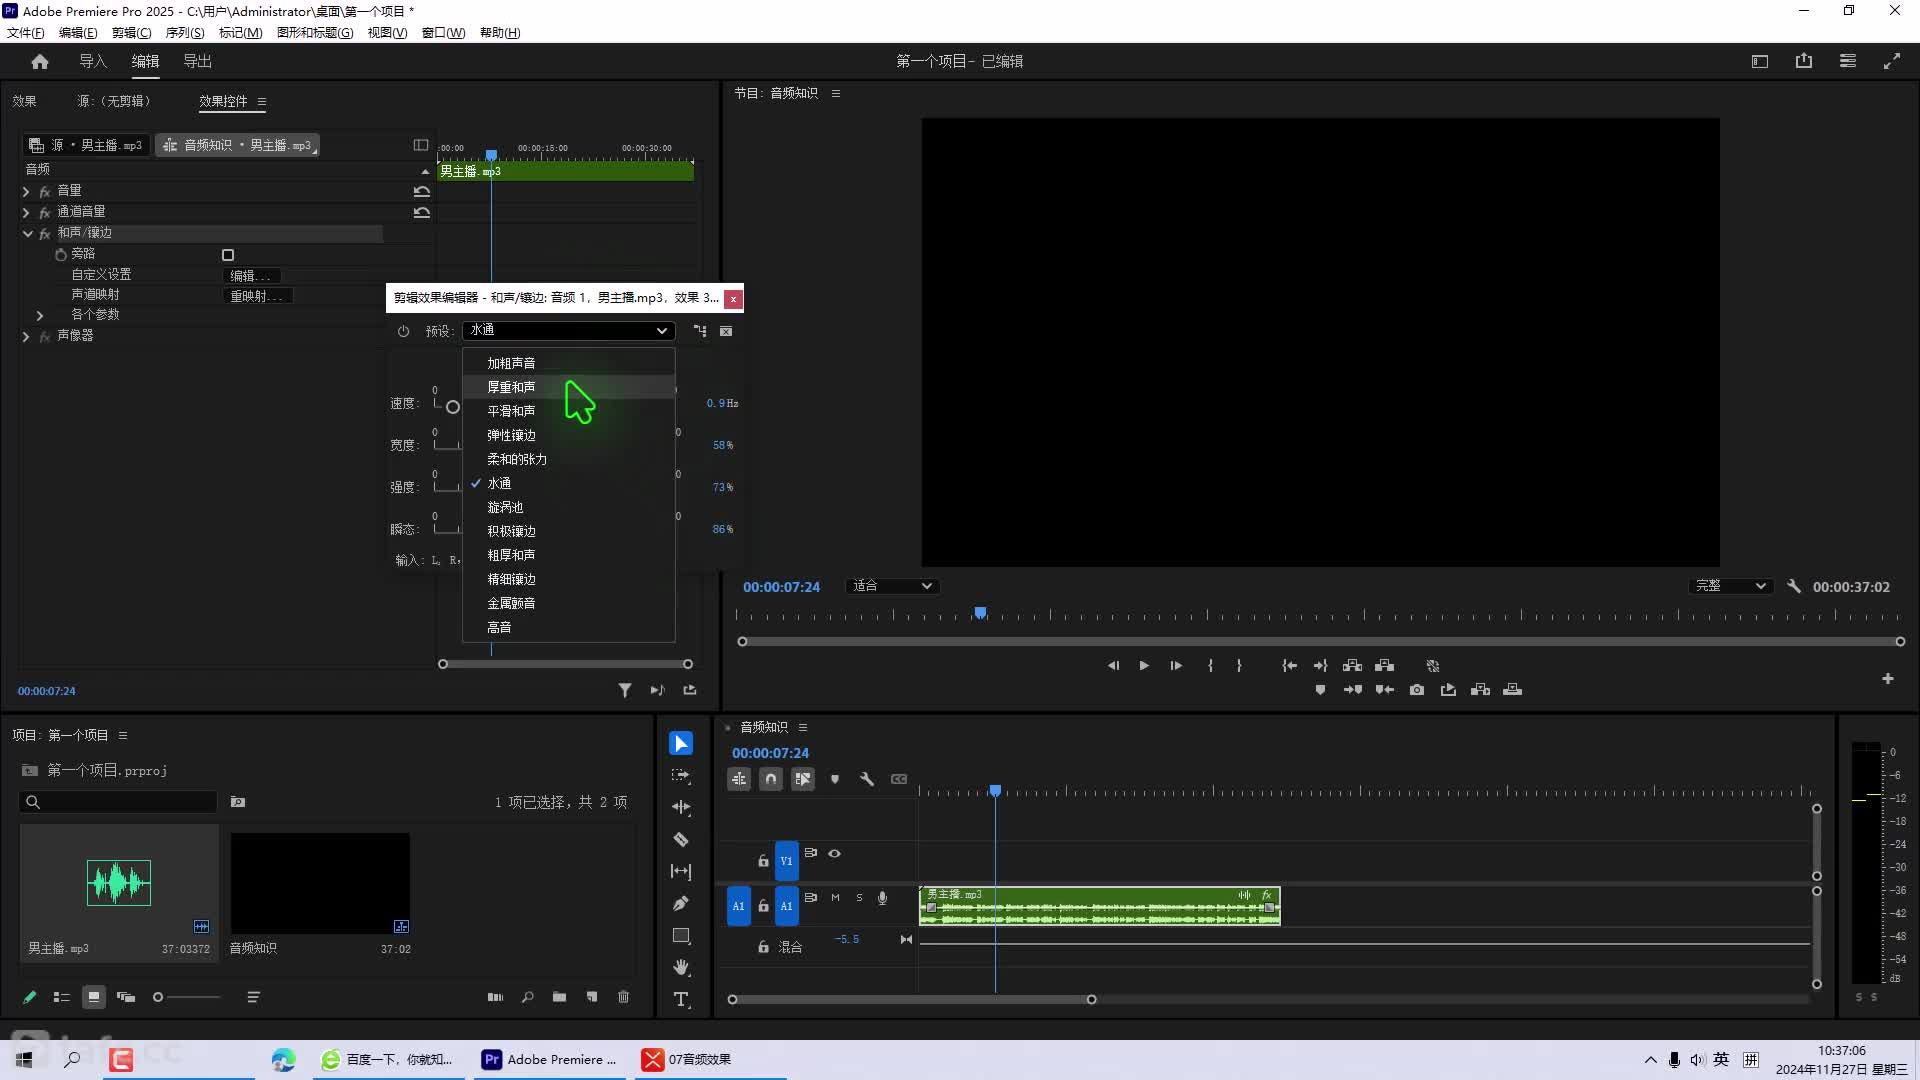Select the Pen tool
This screenshot has width=1920, height=1080.
tap(681, 903)
